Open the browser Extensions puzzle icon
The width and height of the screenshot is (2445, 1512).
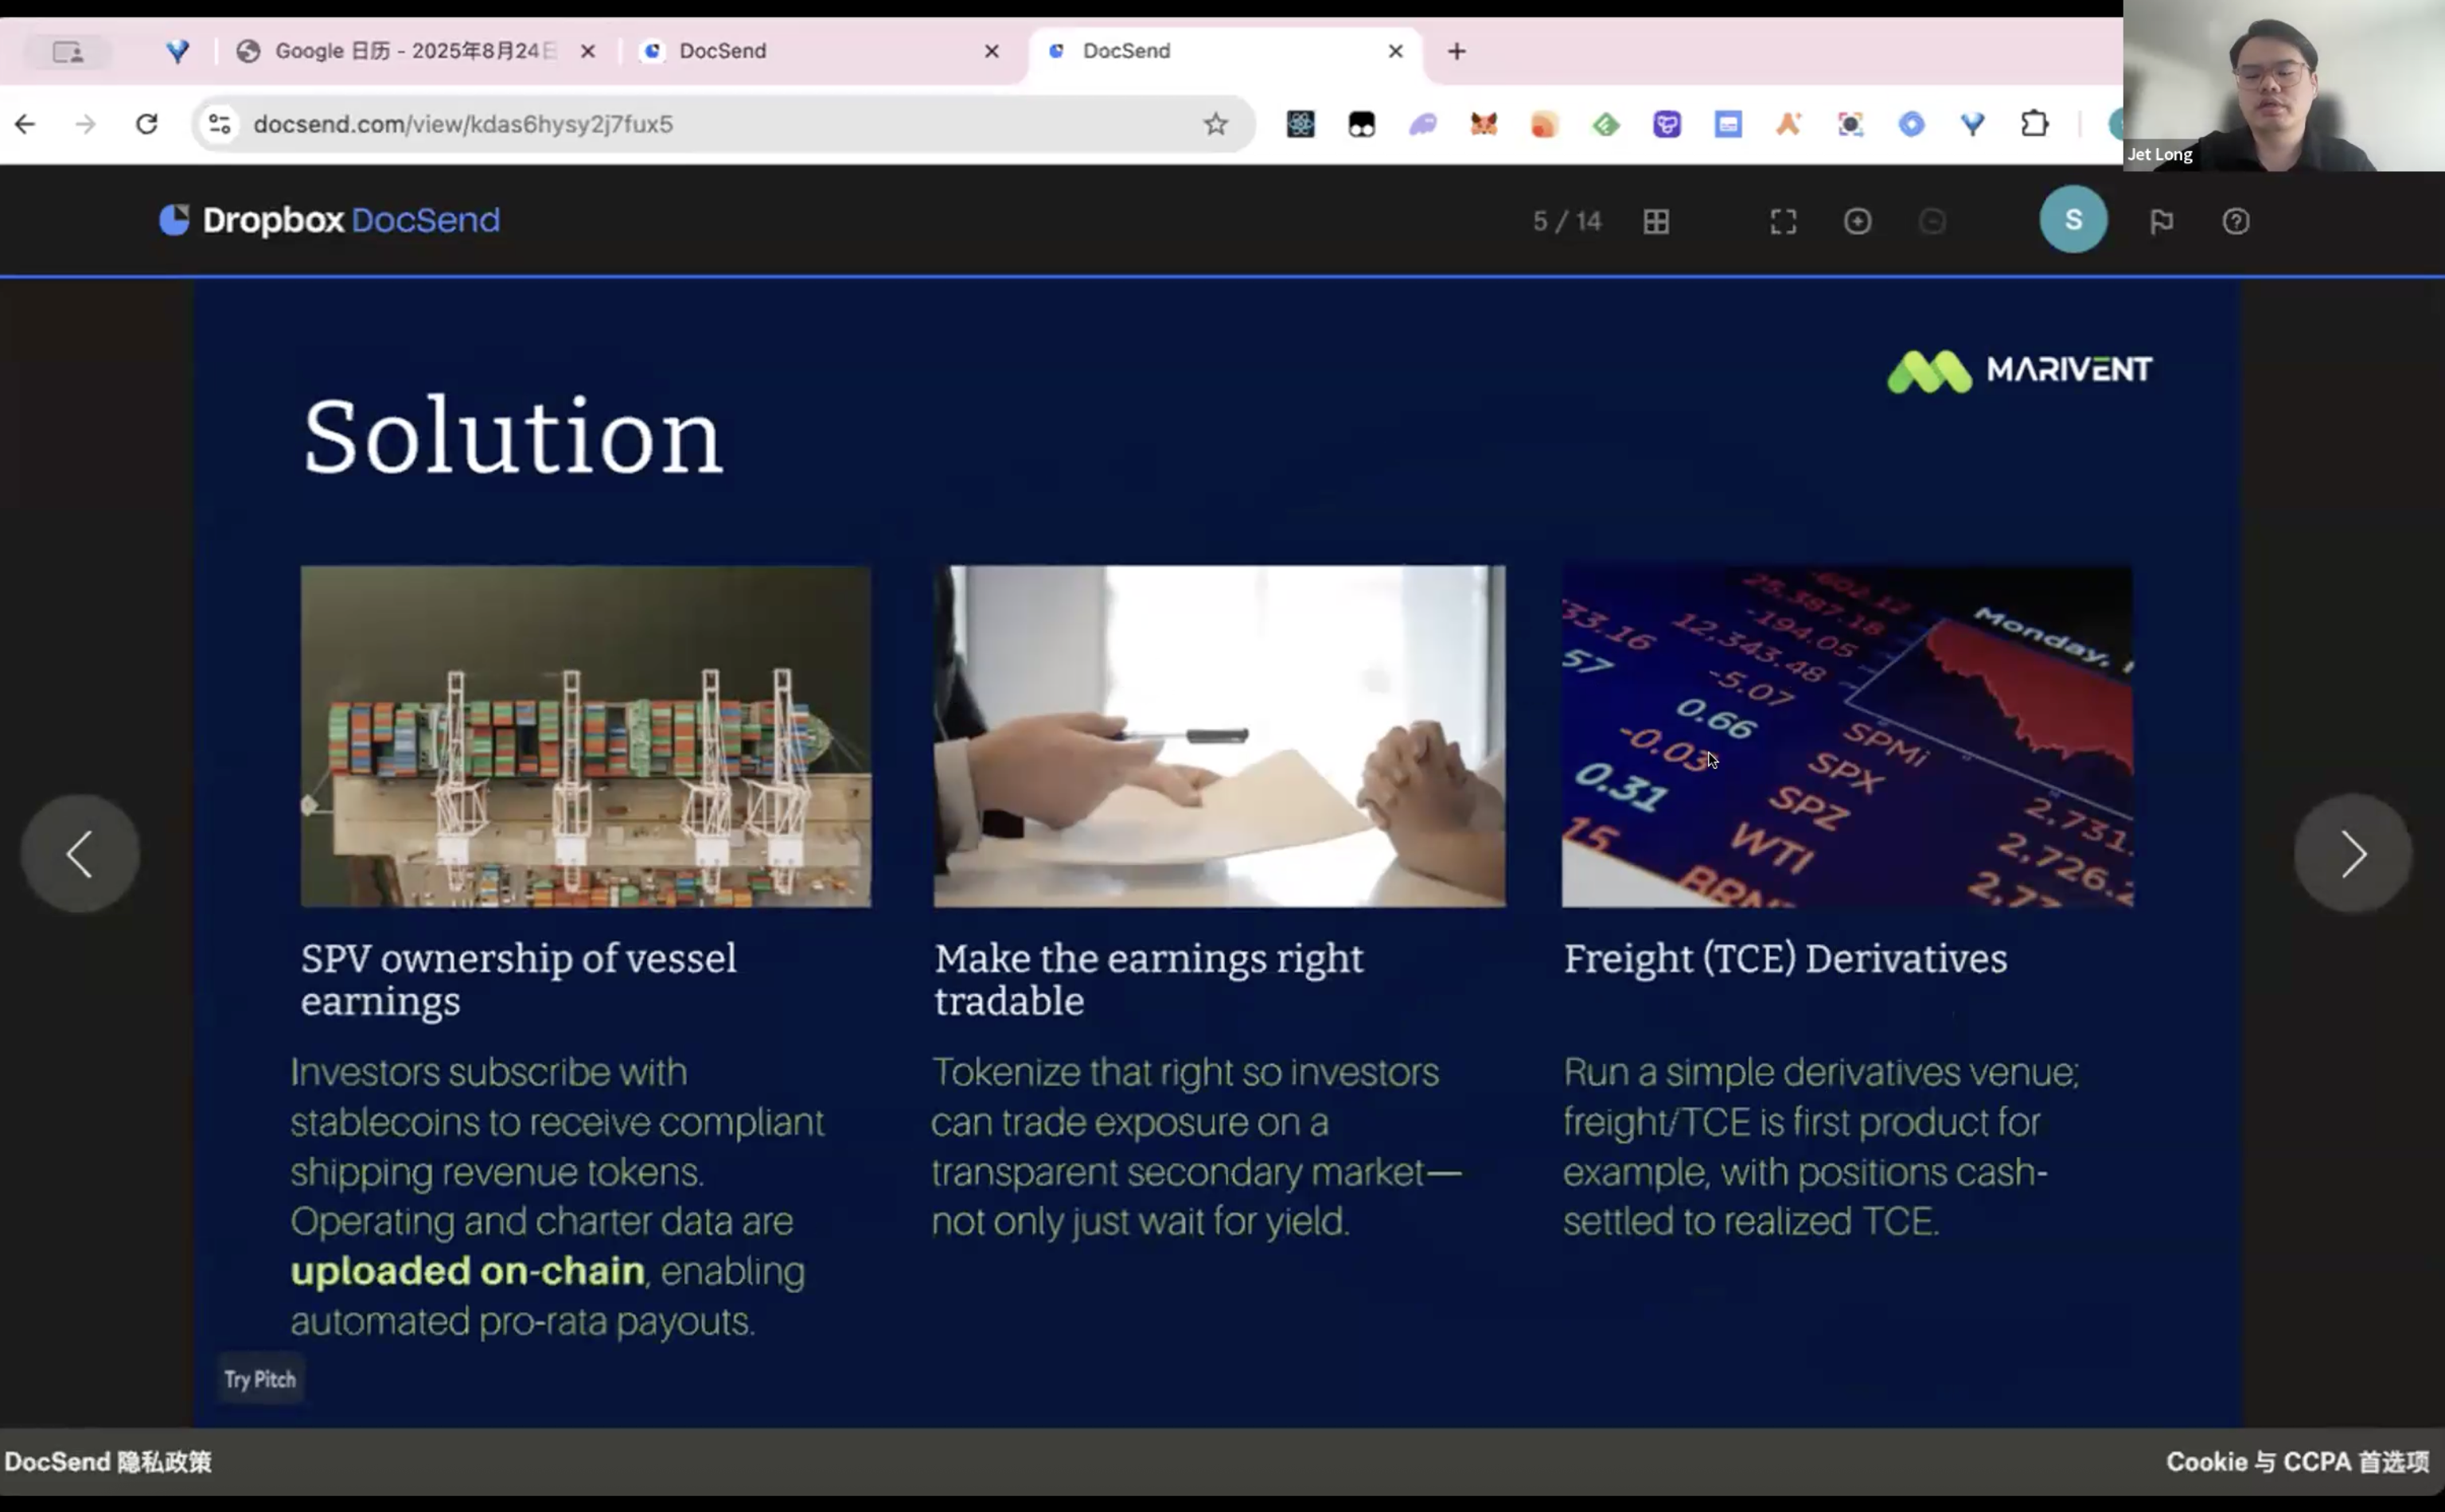2034,124
